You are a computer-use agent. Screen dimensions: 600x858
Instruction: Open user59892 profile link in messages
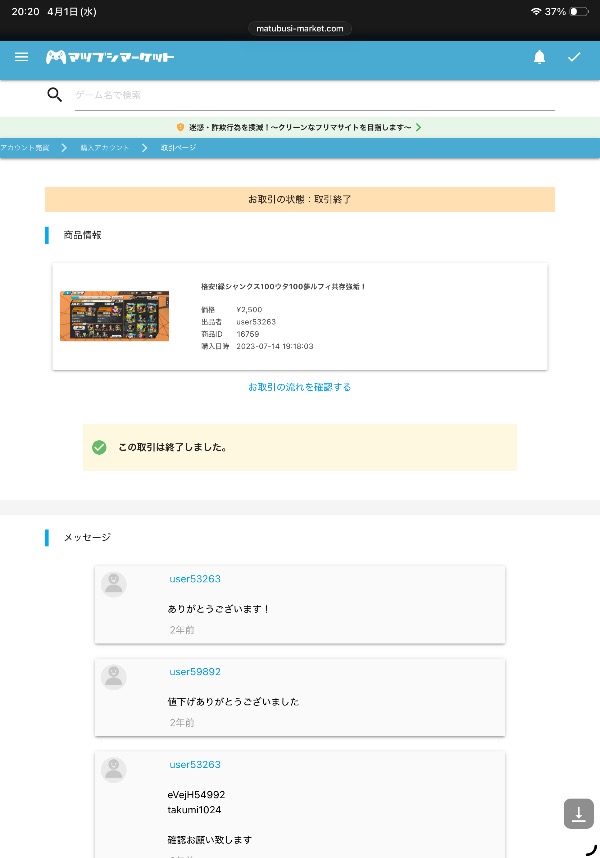[195, 672]
